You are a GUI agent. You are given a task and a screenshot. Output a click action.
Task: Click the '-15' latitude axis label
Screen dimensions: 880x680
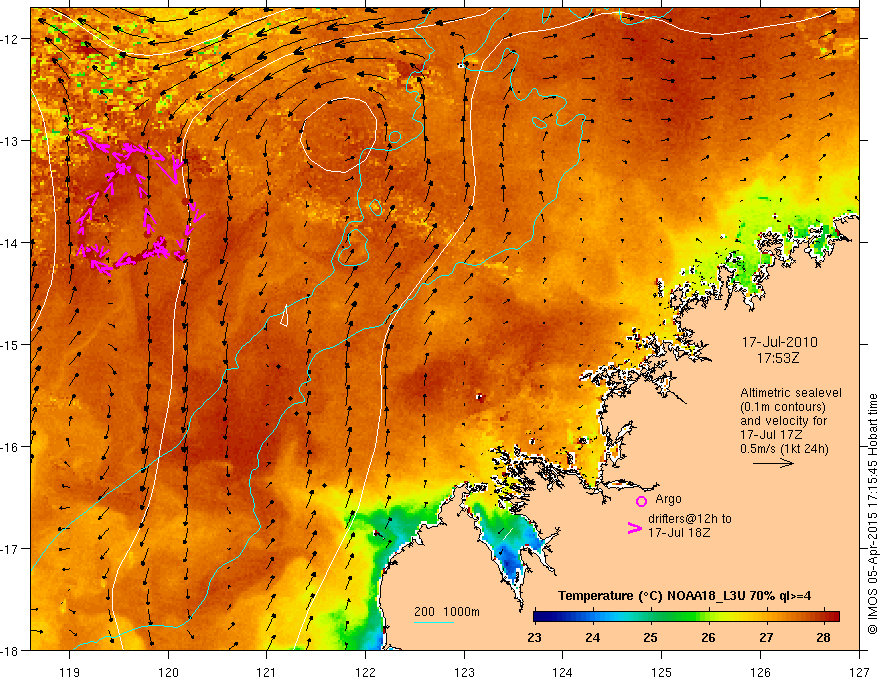(x=11, y=345)
